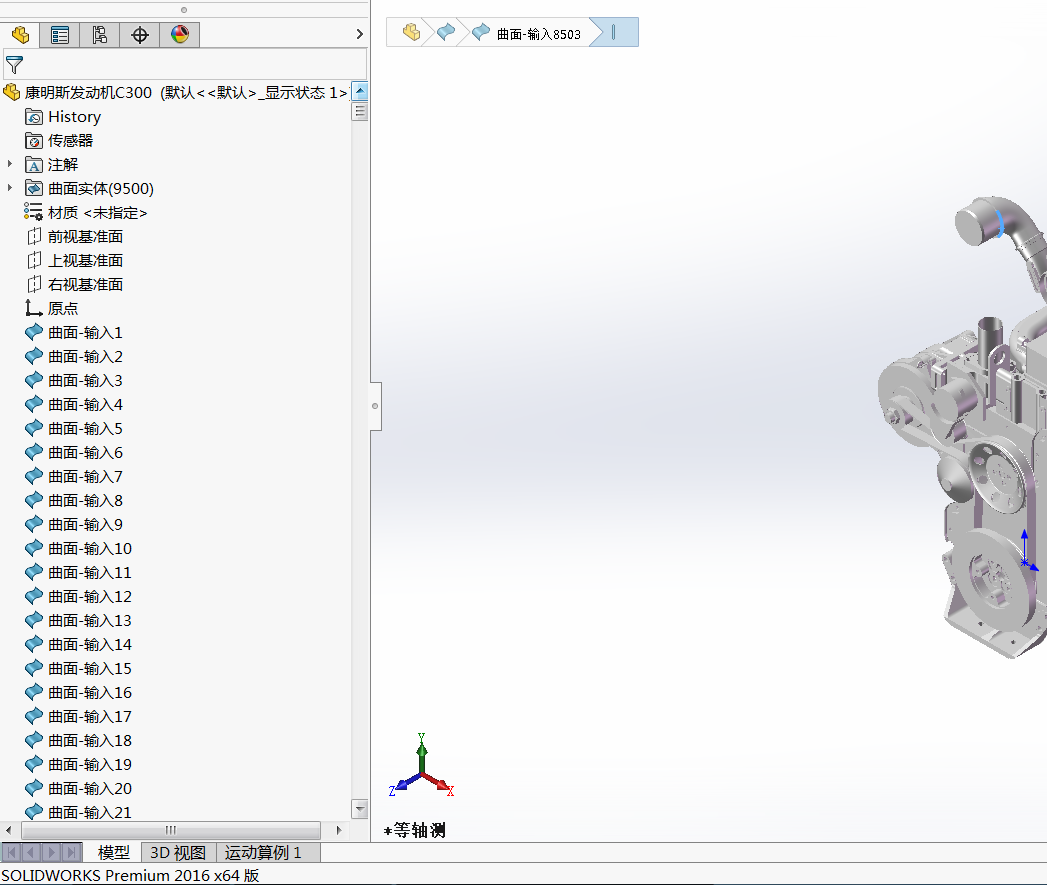The height and width of the screenshot is (885, 1047).
Task: Expand the 注解 annotations folder arrow
Action: click(9, 164)
